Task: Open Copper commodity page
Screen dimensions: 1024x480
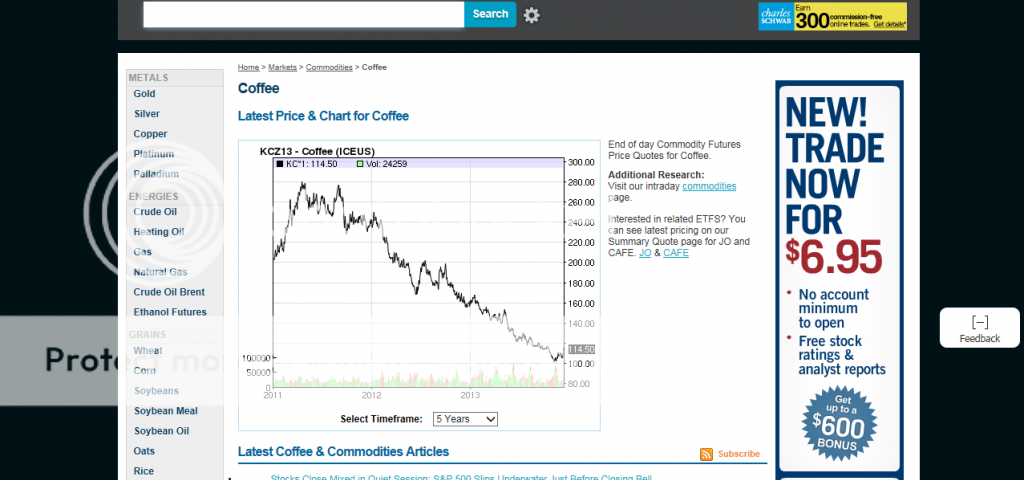Action: [150, 134]
